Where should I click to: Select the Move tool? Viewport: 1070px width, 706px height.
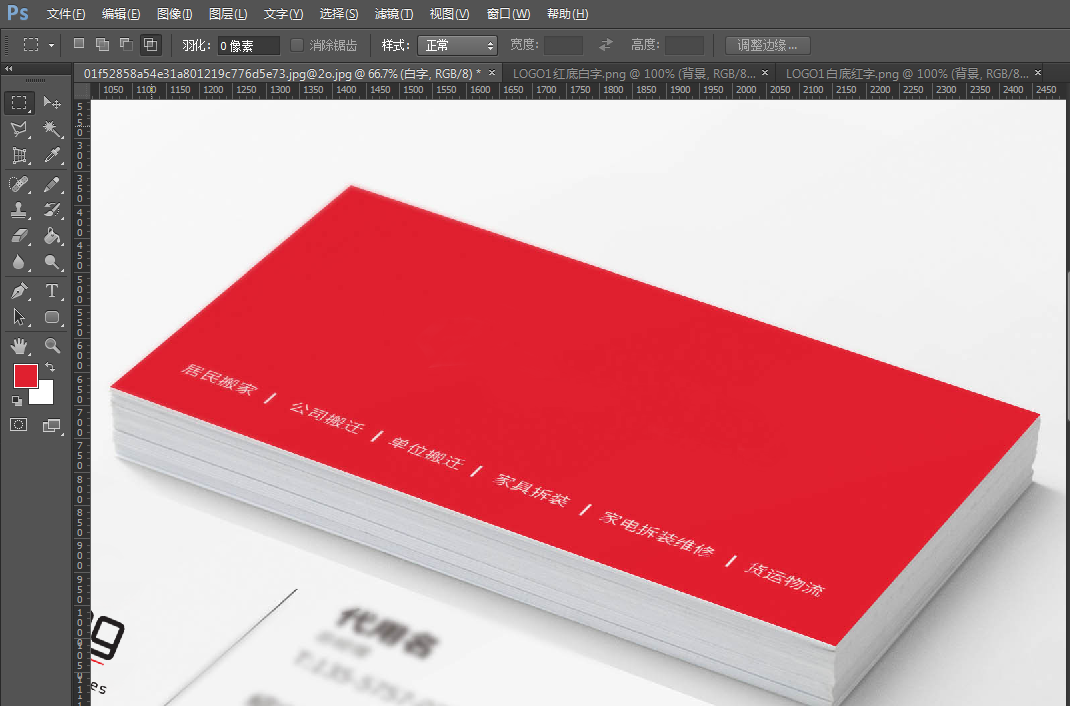52,103
